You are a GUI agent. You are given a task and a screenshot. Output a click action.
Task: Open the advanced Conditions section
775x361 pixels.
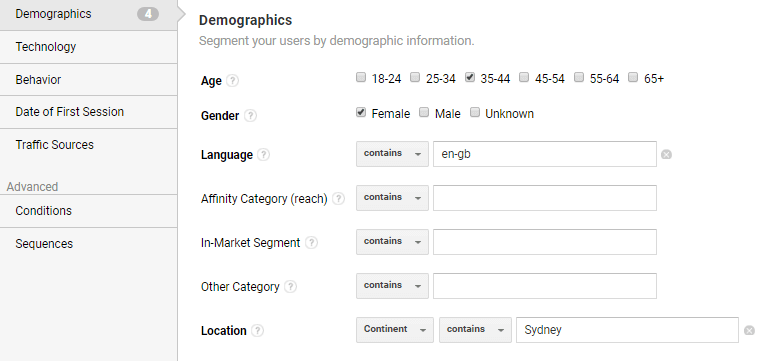(x=88, y=211)
